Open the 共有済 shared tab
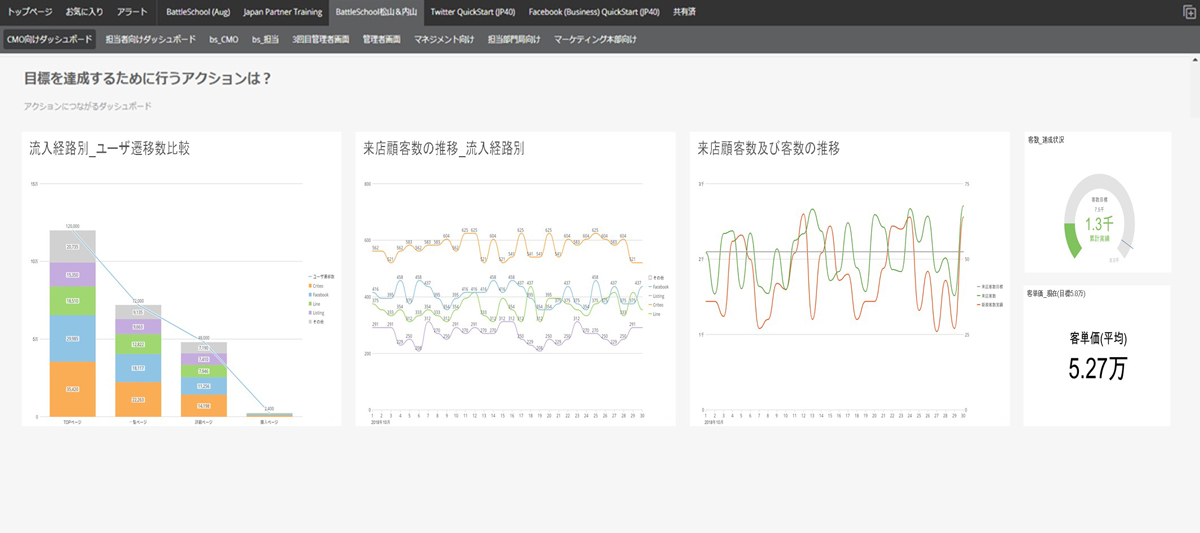 pos(686,12)
